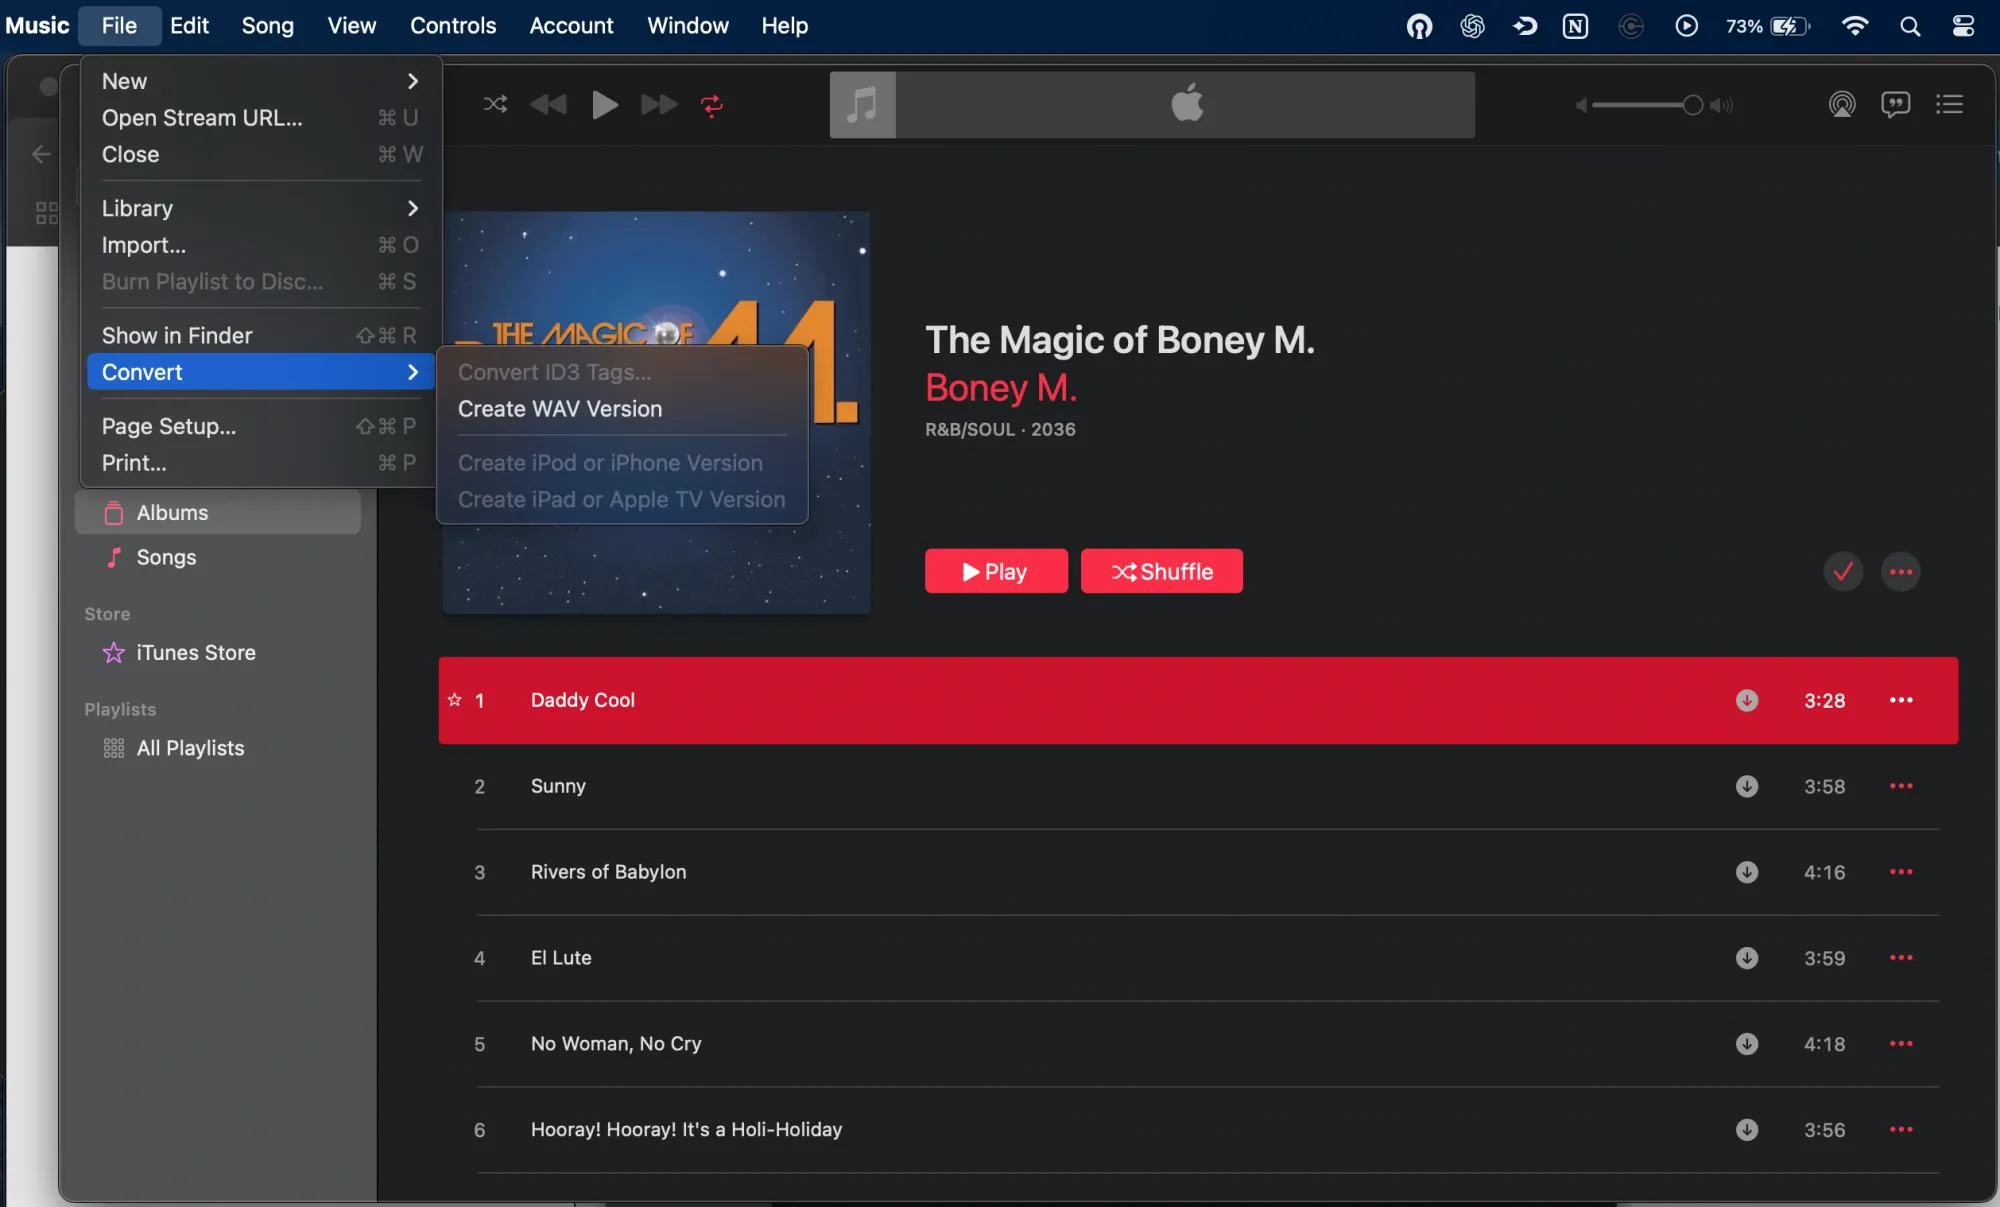Open the lyrics panel
Image resolution: width=2000 pixels, height=1207 pixels.
[x=1896, y=104]
